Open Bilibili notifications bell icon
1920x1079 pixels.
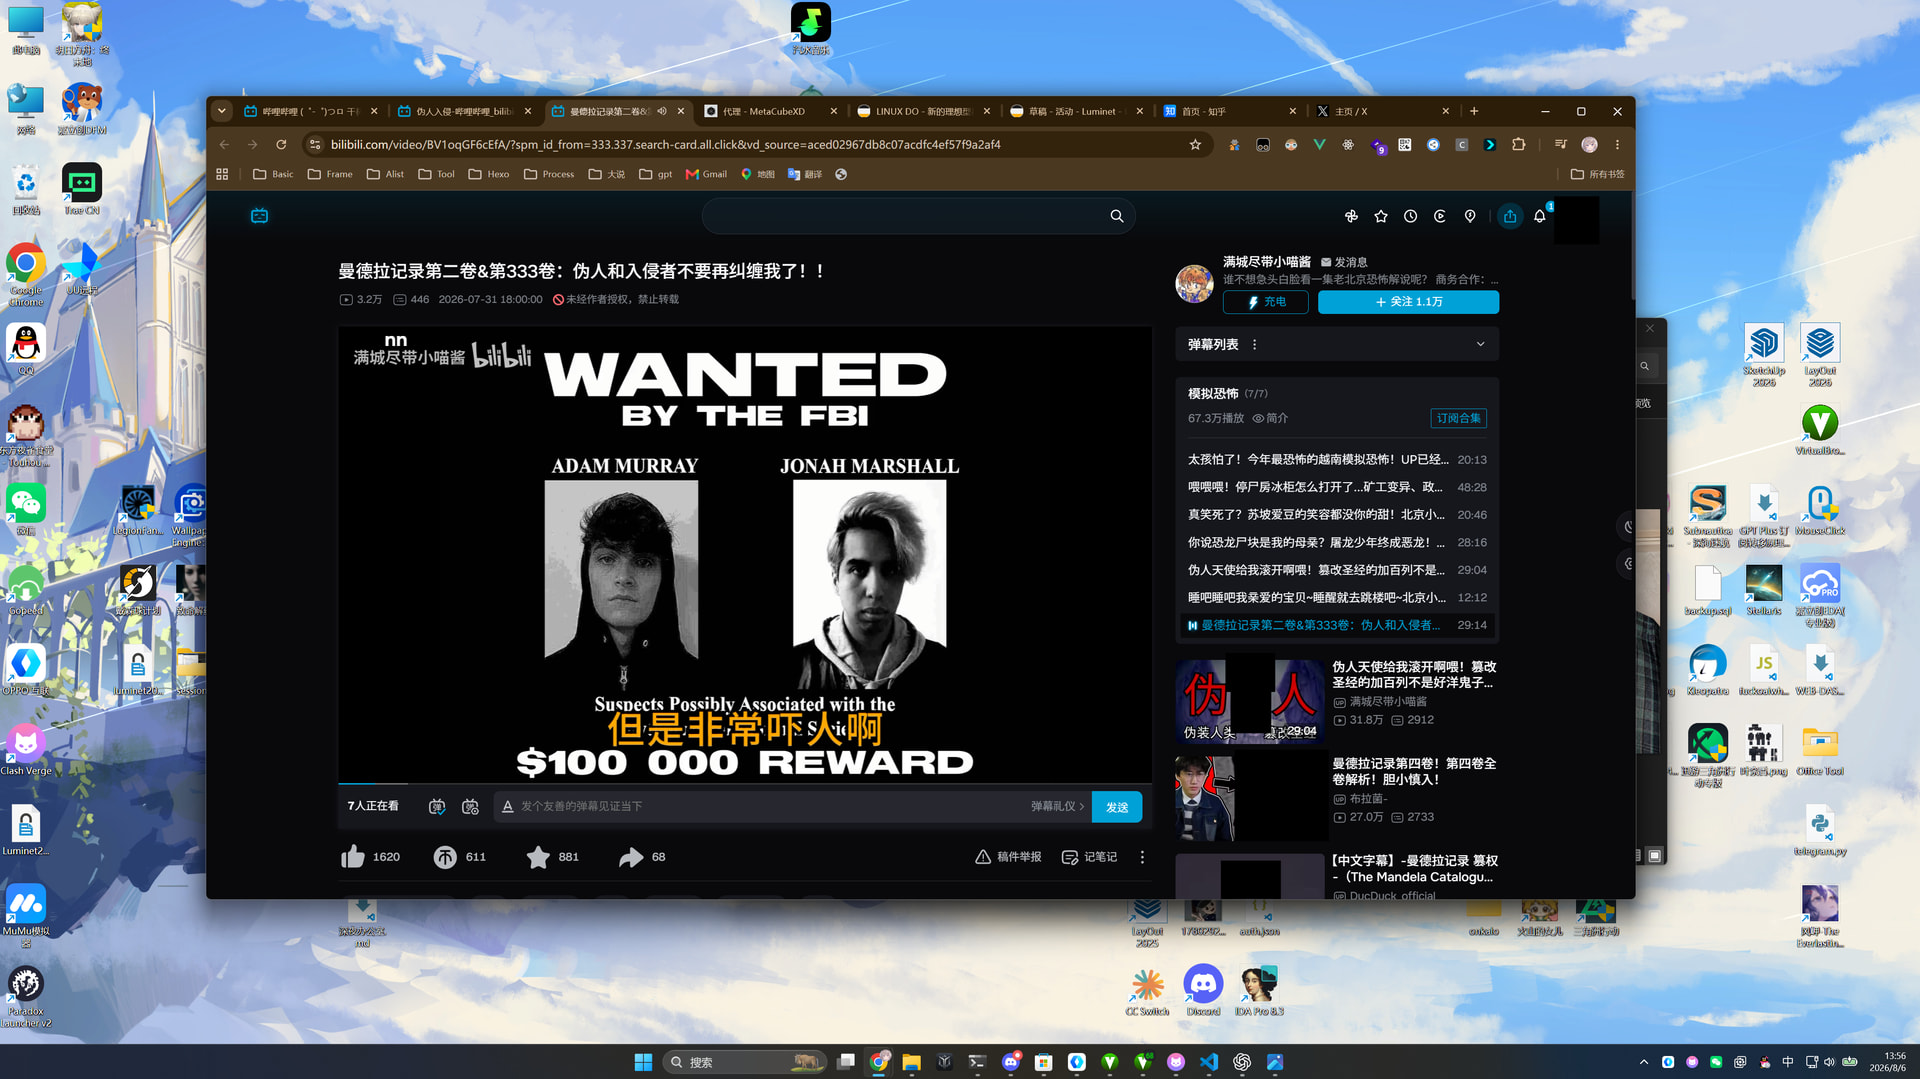coord(1540,216)
